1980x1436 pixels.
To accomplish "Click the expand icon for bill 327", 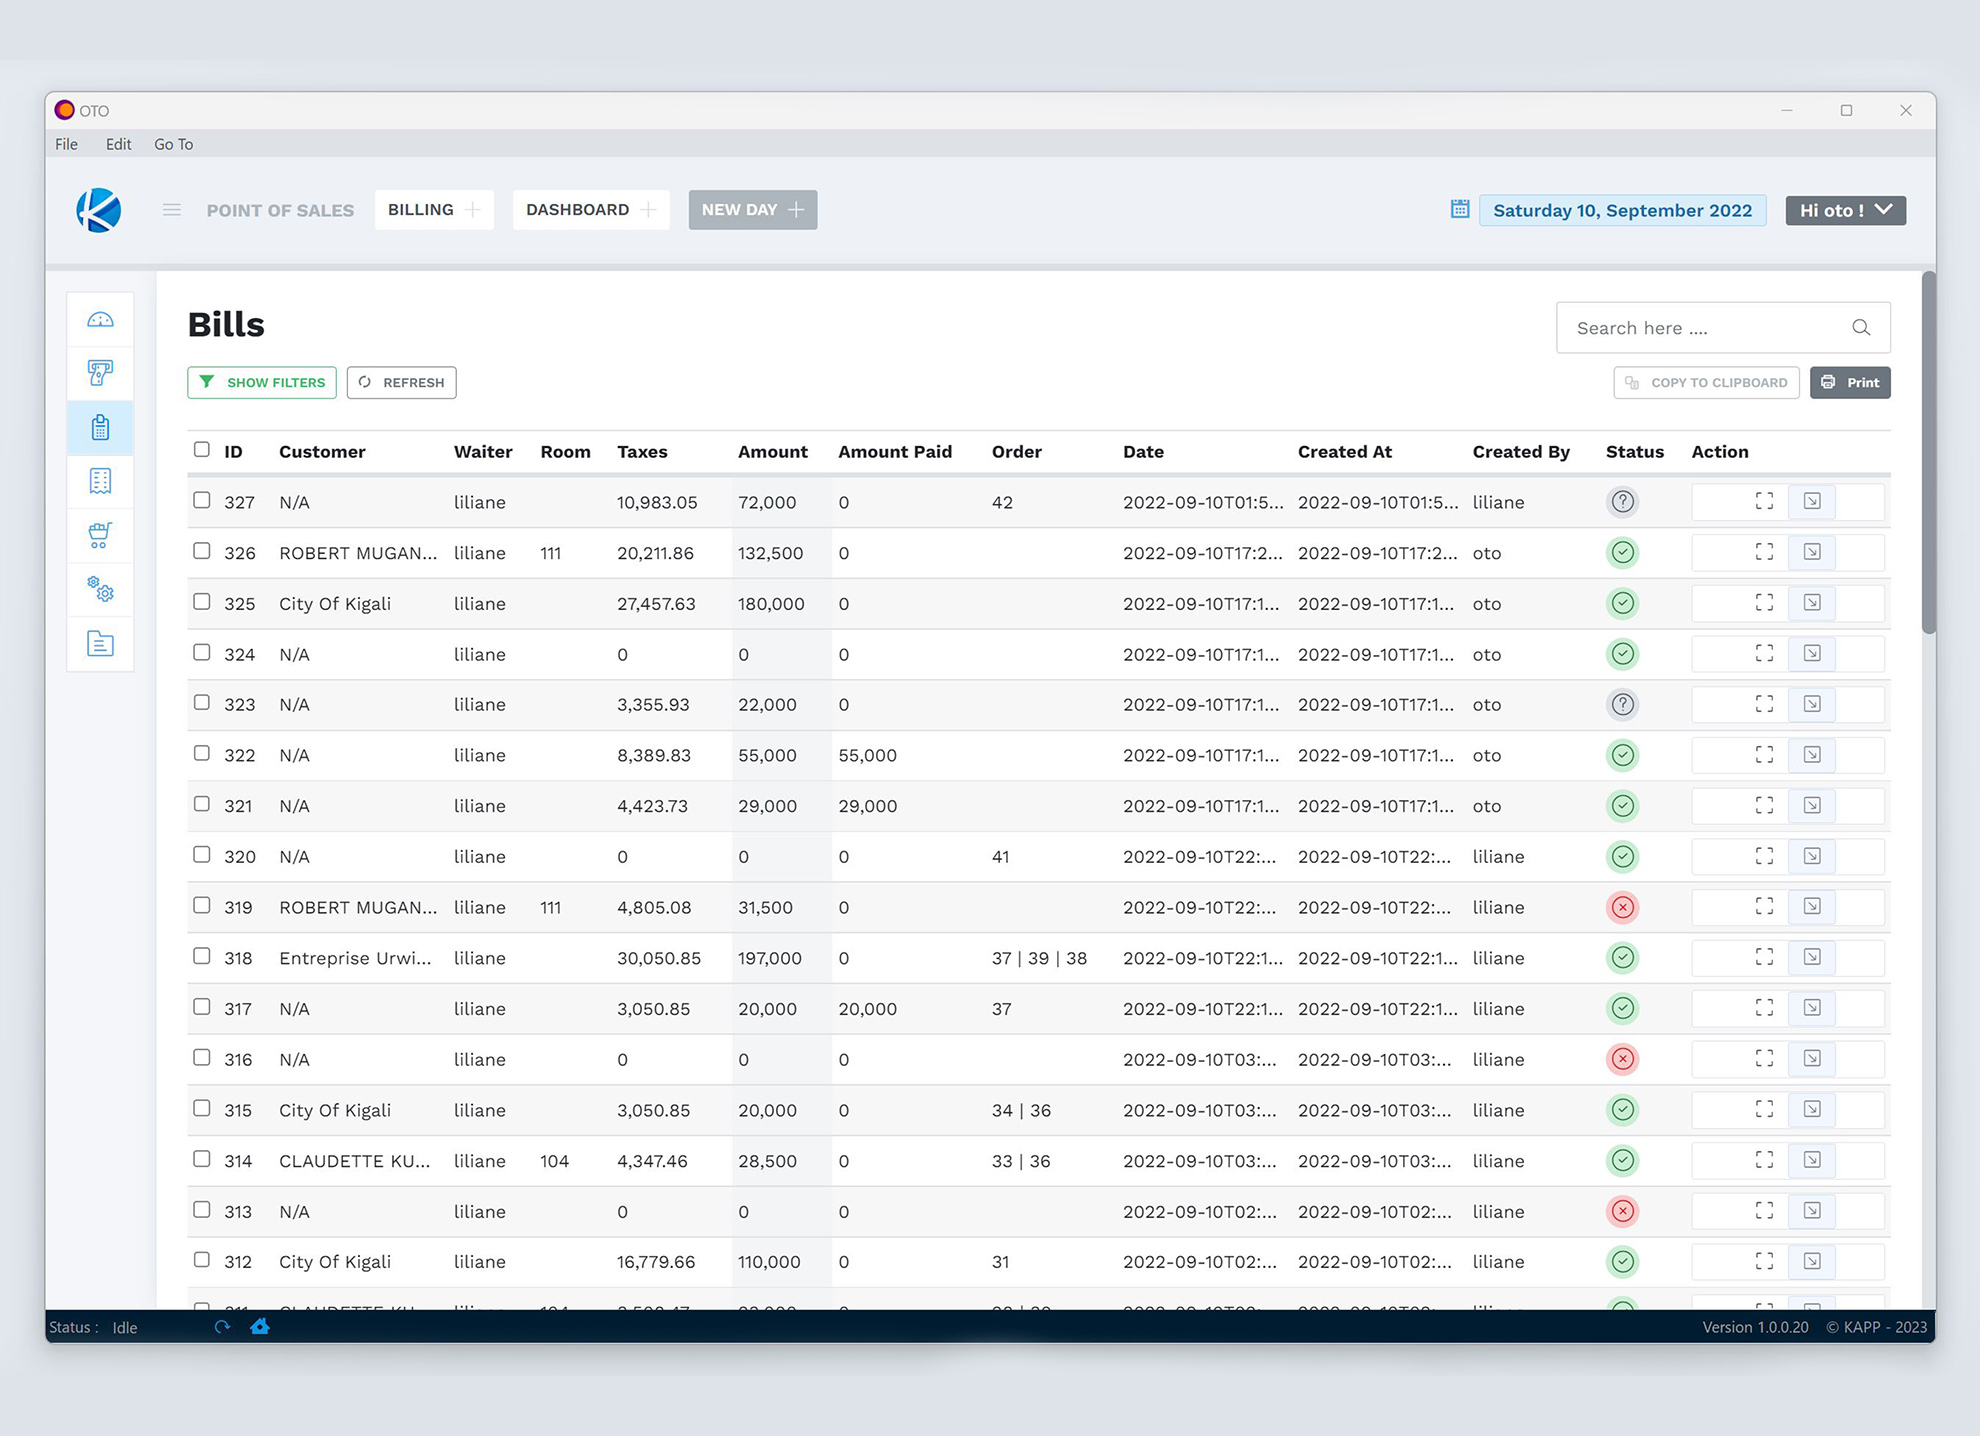I will click(x=1764, y=502).
